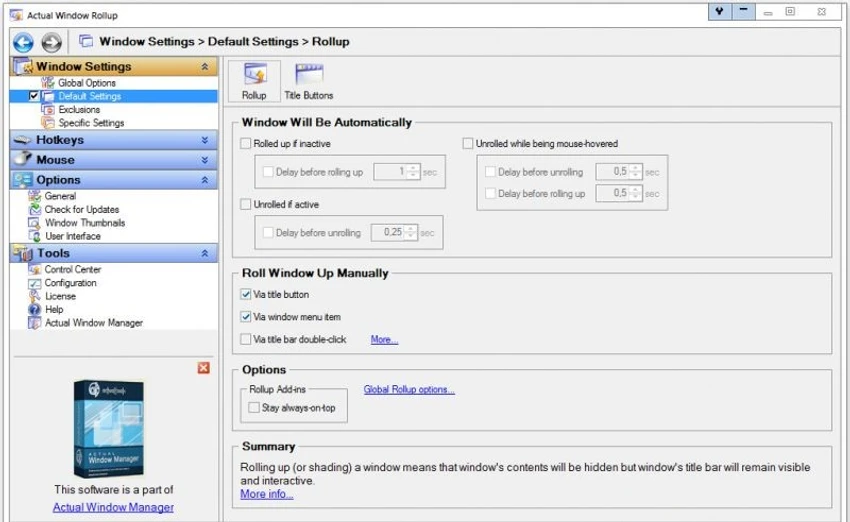The width and height of the screenshot is (850, 522).
Task: Open Control Center tool entry
Action: [73, 269]
